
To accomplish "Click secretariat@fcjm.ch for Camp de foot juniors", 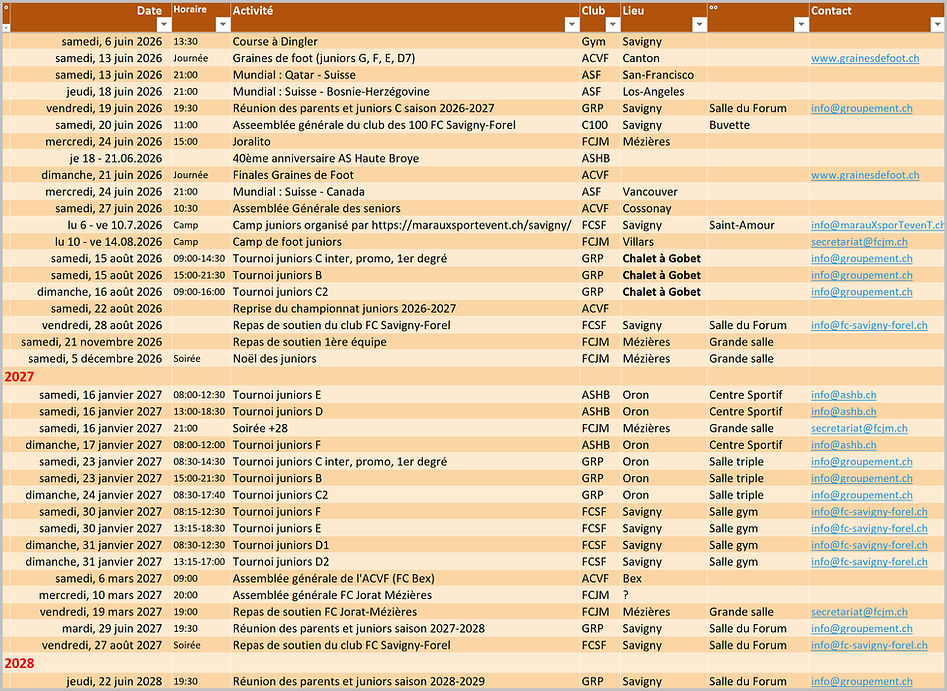I will (x=859, y=242).
